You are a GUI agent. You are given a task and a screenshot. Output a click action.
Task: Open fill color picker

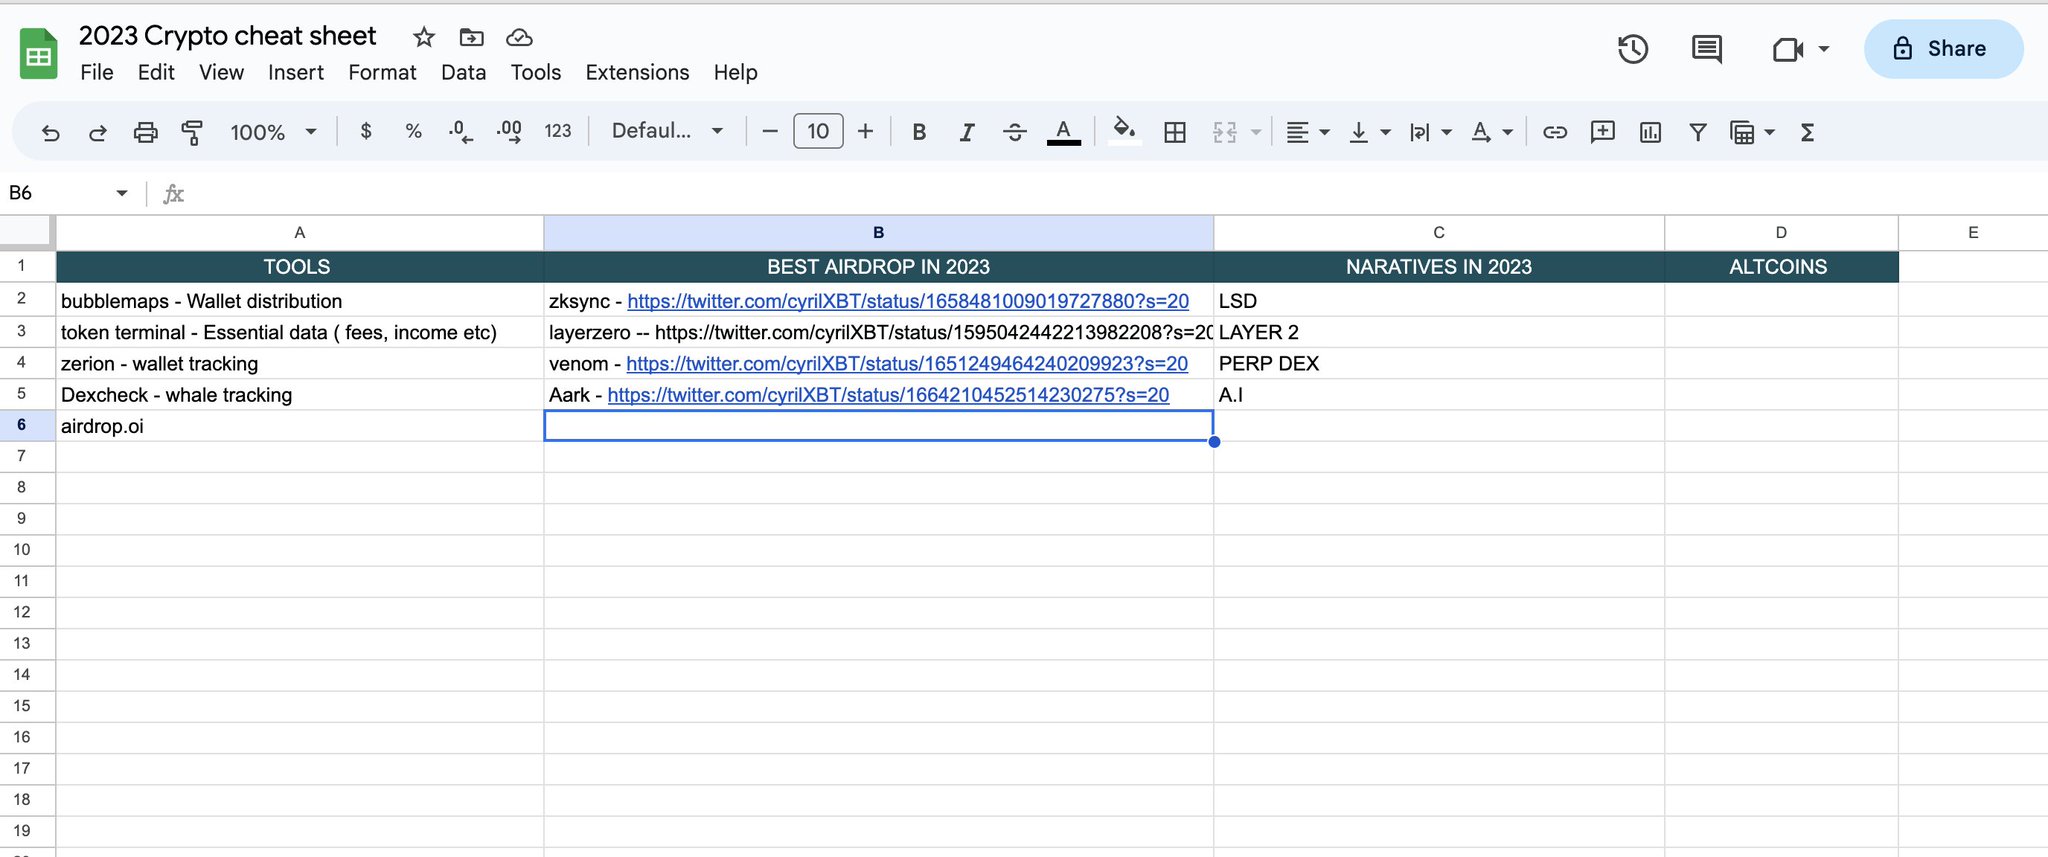tap(1125, 131)
